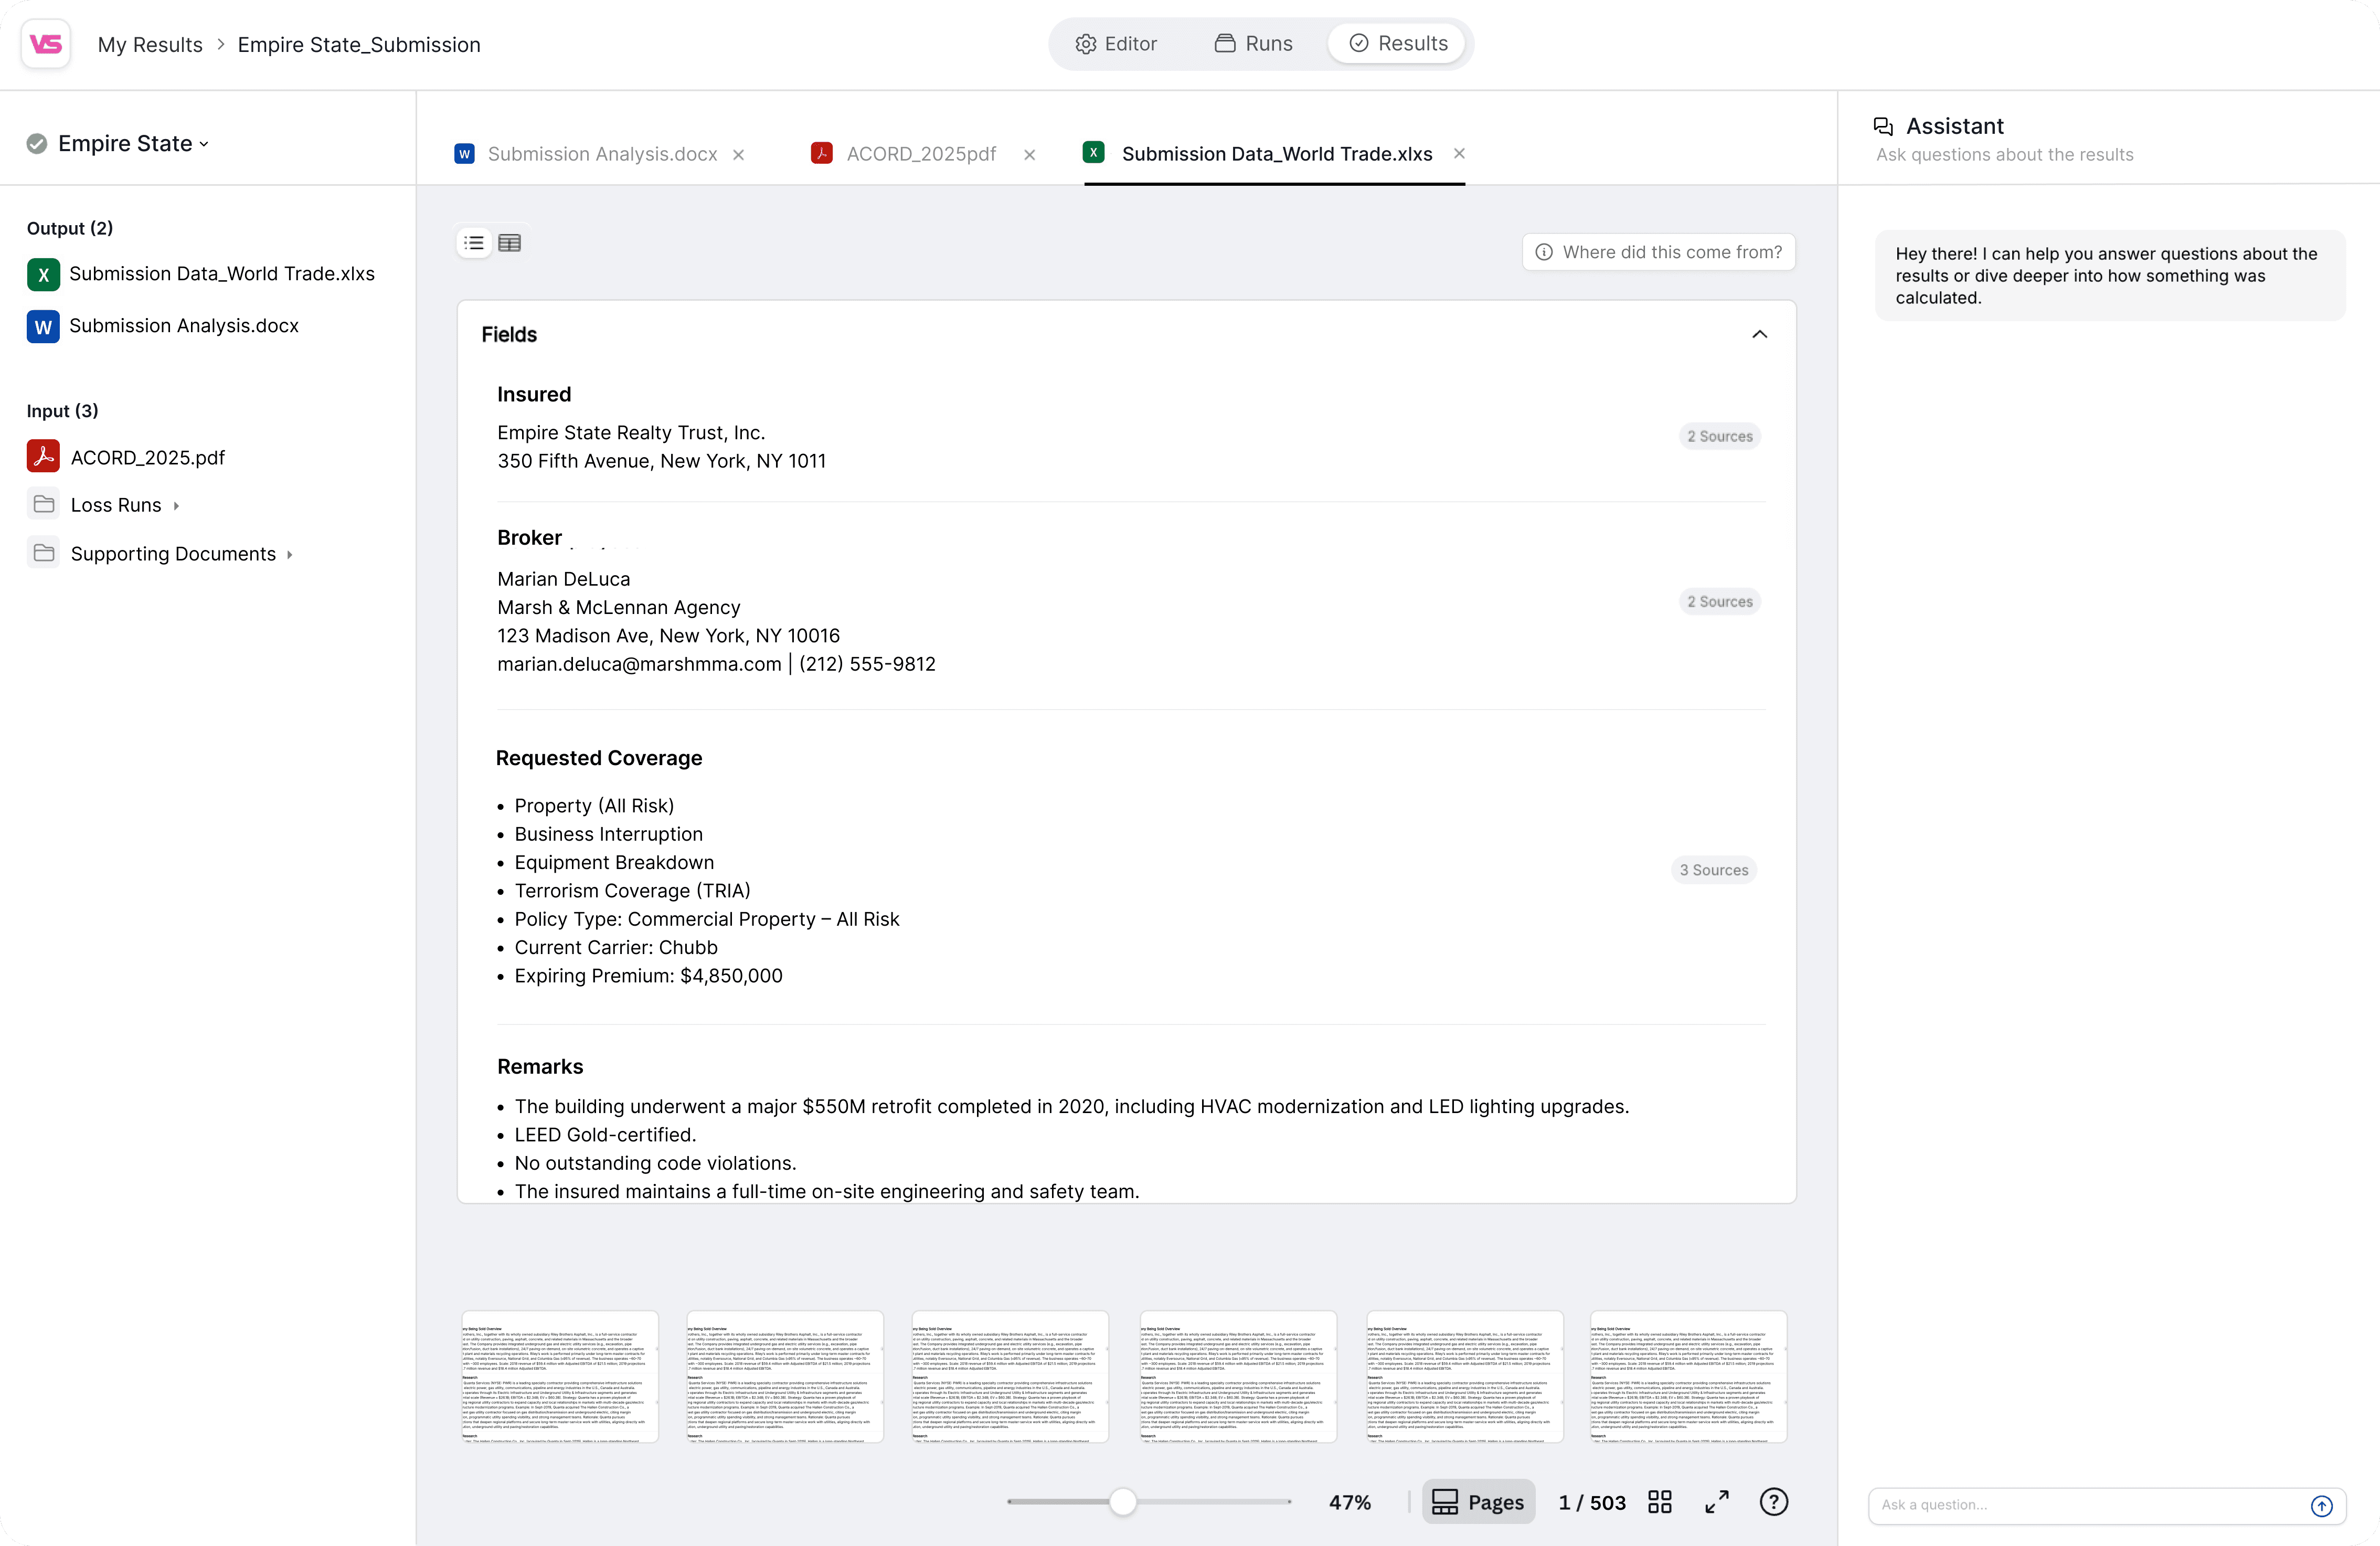Collapse the Fields section chevron
This screenshot has width=2380, height=1546.
click(1759, 334)
